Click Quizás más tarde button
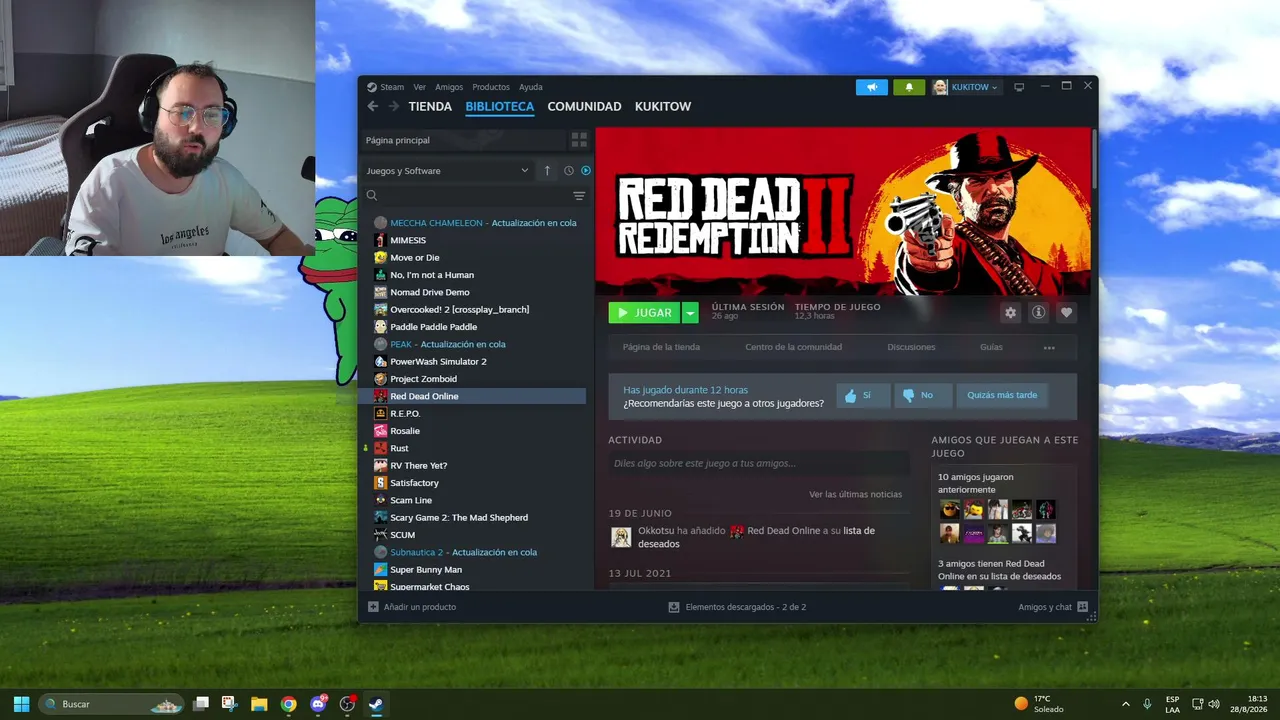Viewport: 1280px width, 720px height. point(1002,395)
